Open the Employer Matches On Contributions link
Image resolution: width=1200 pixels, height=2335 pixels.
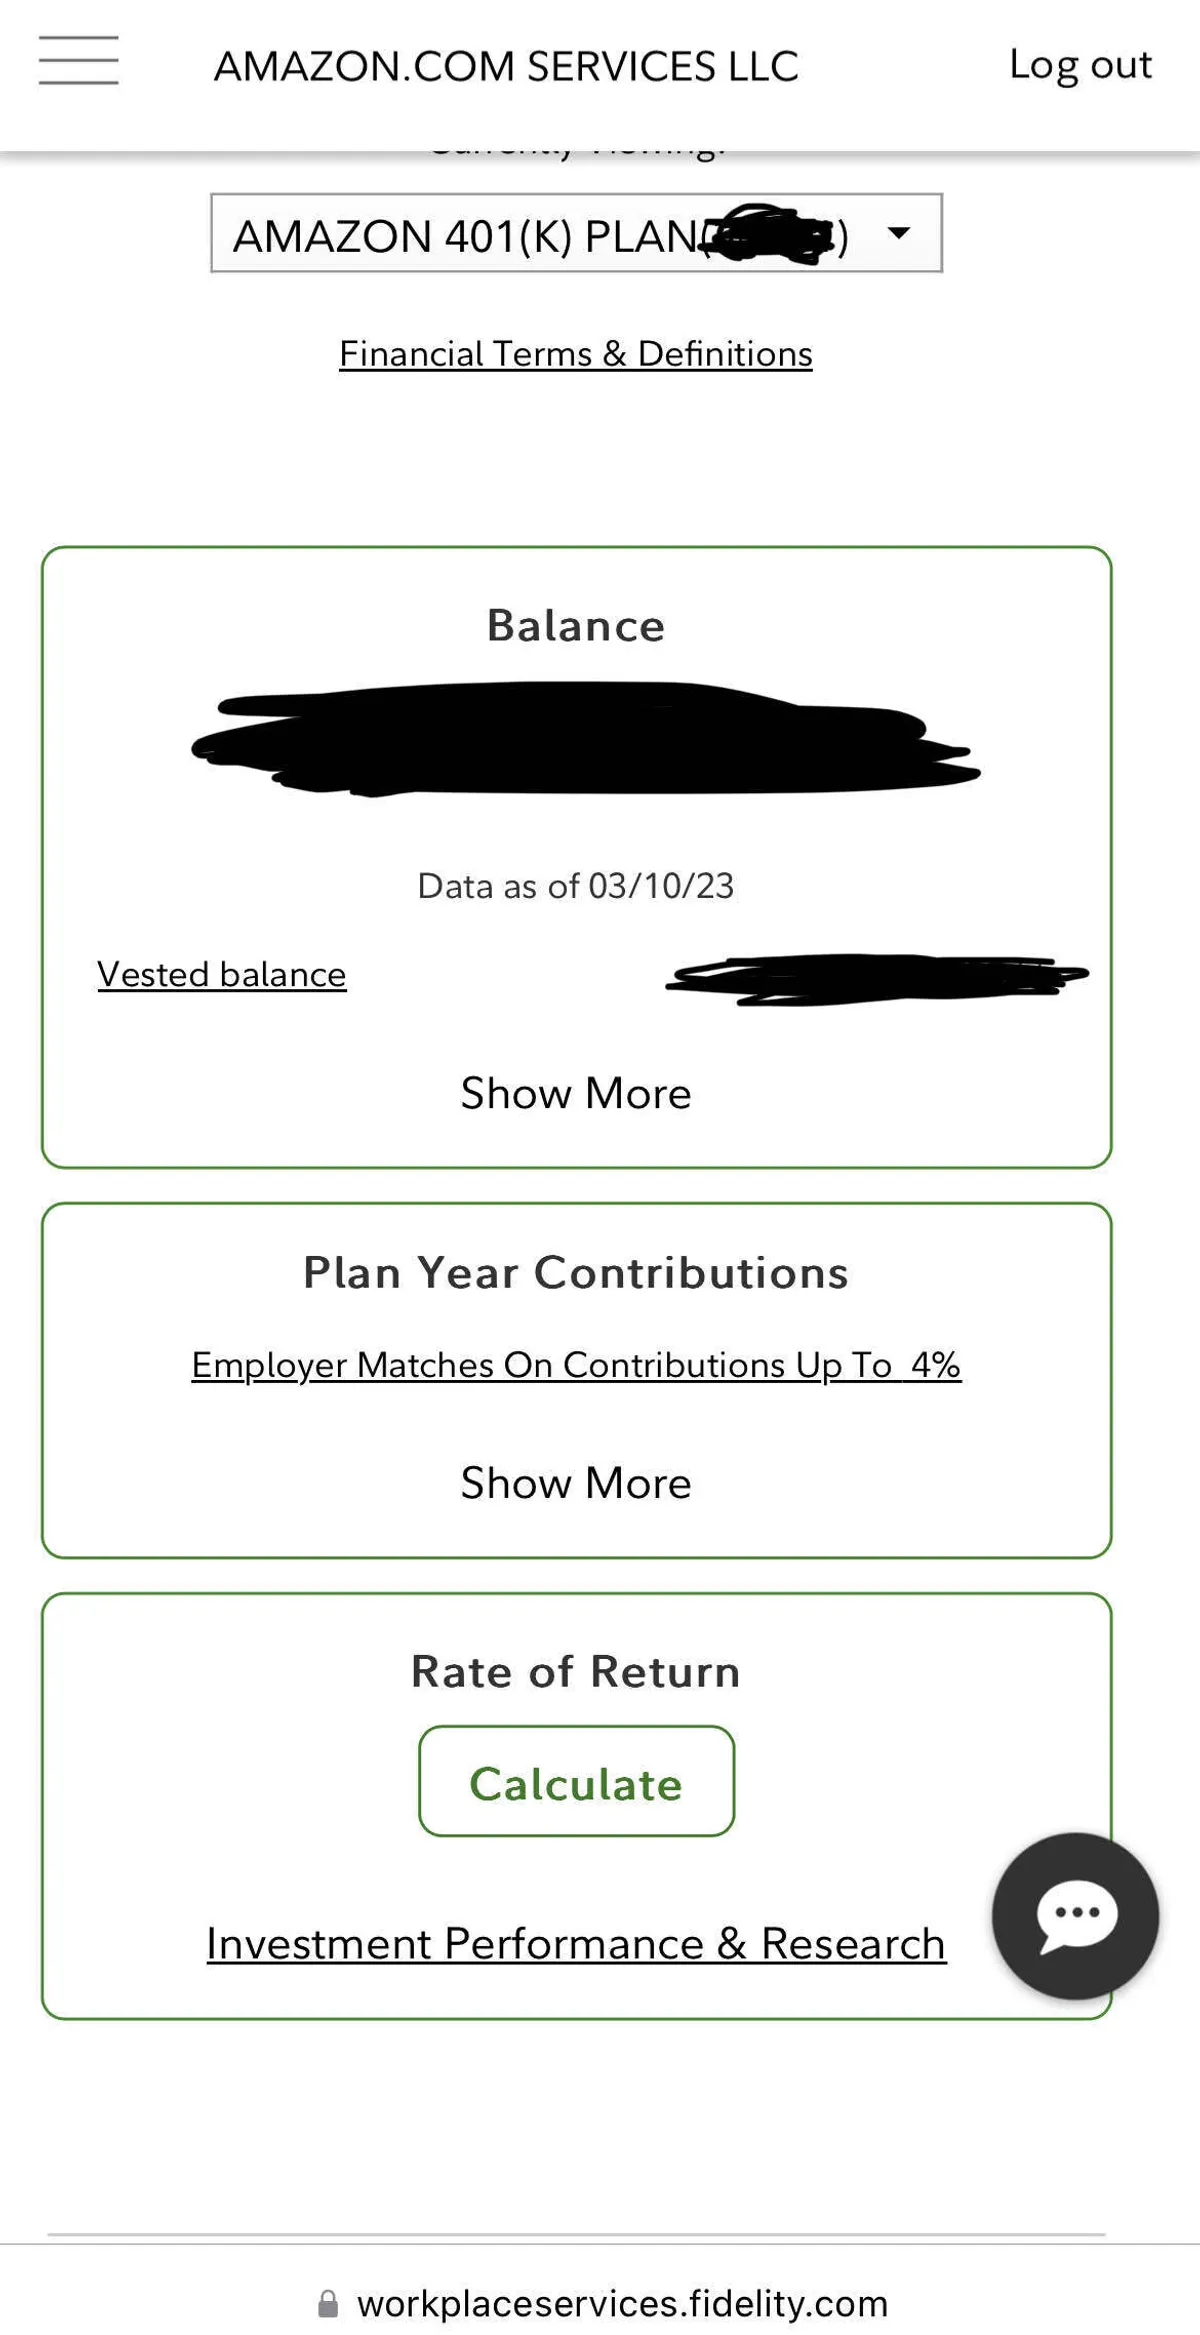(575, 1365)
